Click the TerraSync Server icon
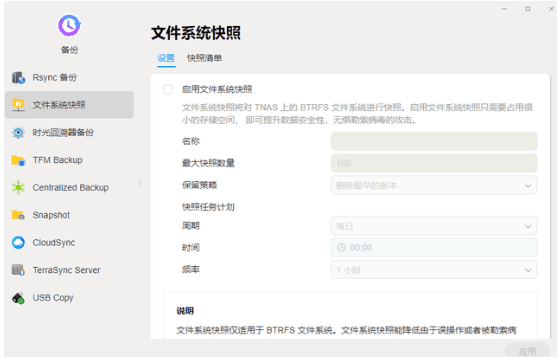Image resolution: width=559 pixels, height=364 pixels. pyautogui.click(x=18, y=270)
